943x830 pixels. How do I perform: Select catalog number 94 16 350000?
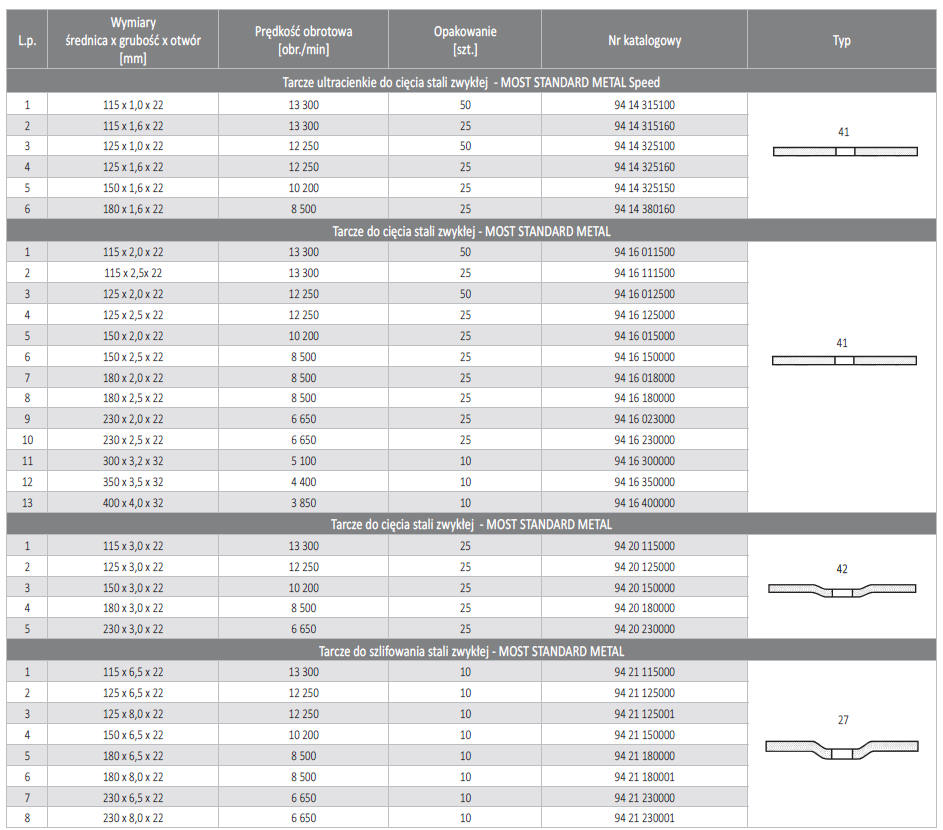[x=644, y=482]
